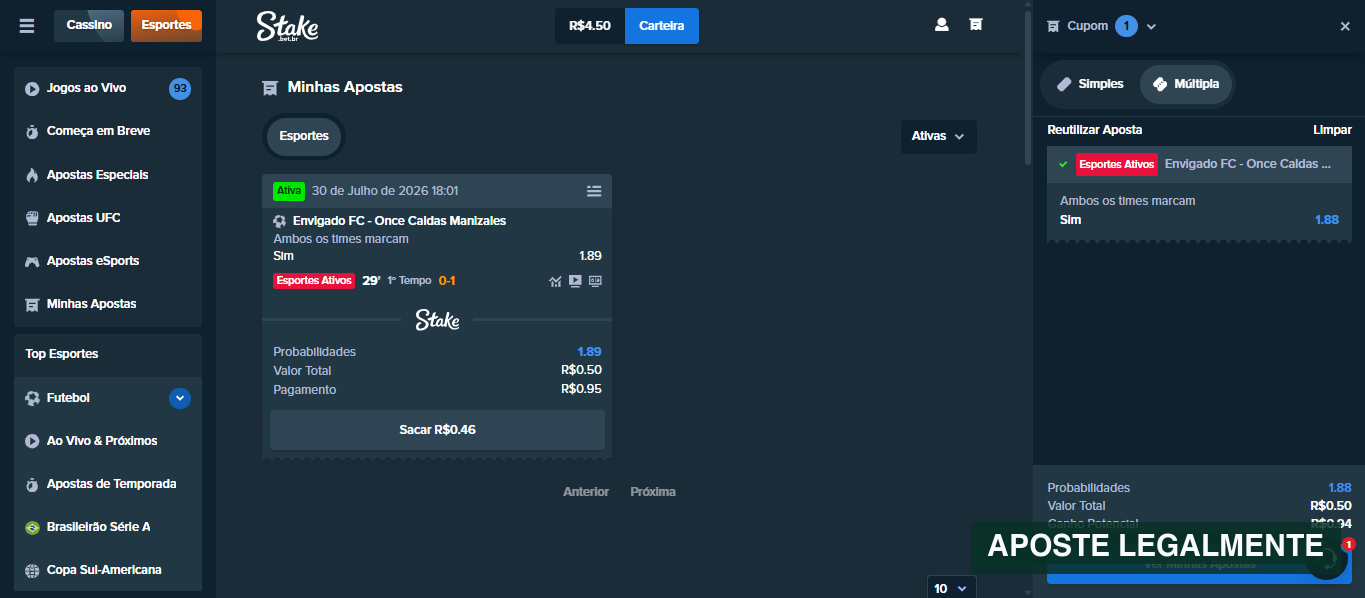Image resolution: width=1365 pixels, height=598 pixels.
Task: Open the bet slip icon in header
Action: tap(976, 25)
